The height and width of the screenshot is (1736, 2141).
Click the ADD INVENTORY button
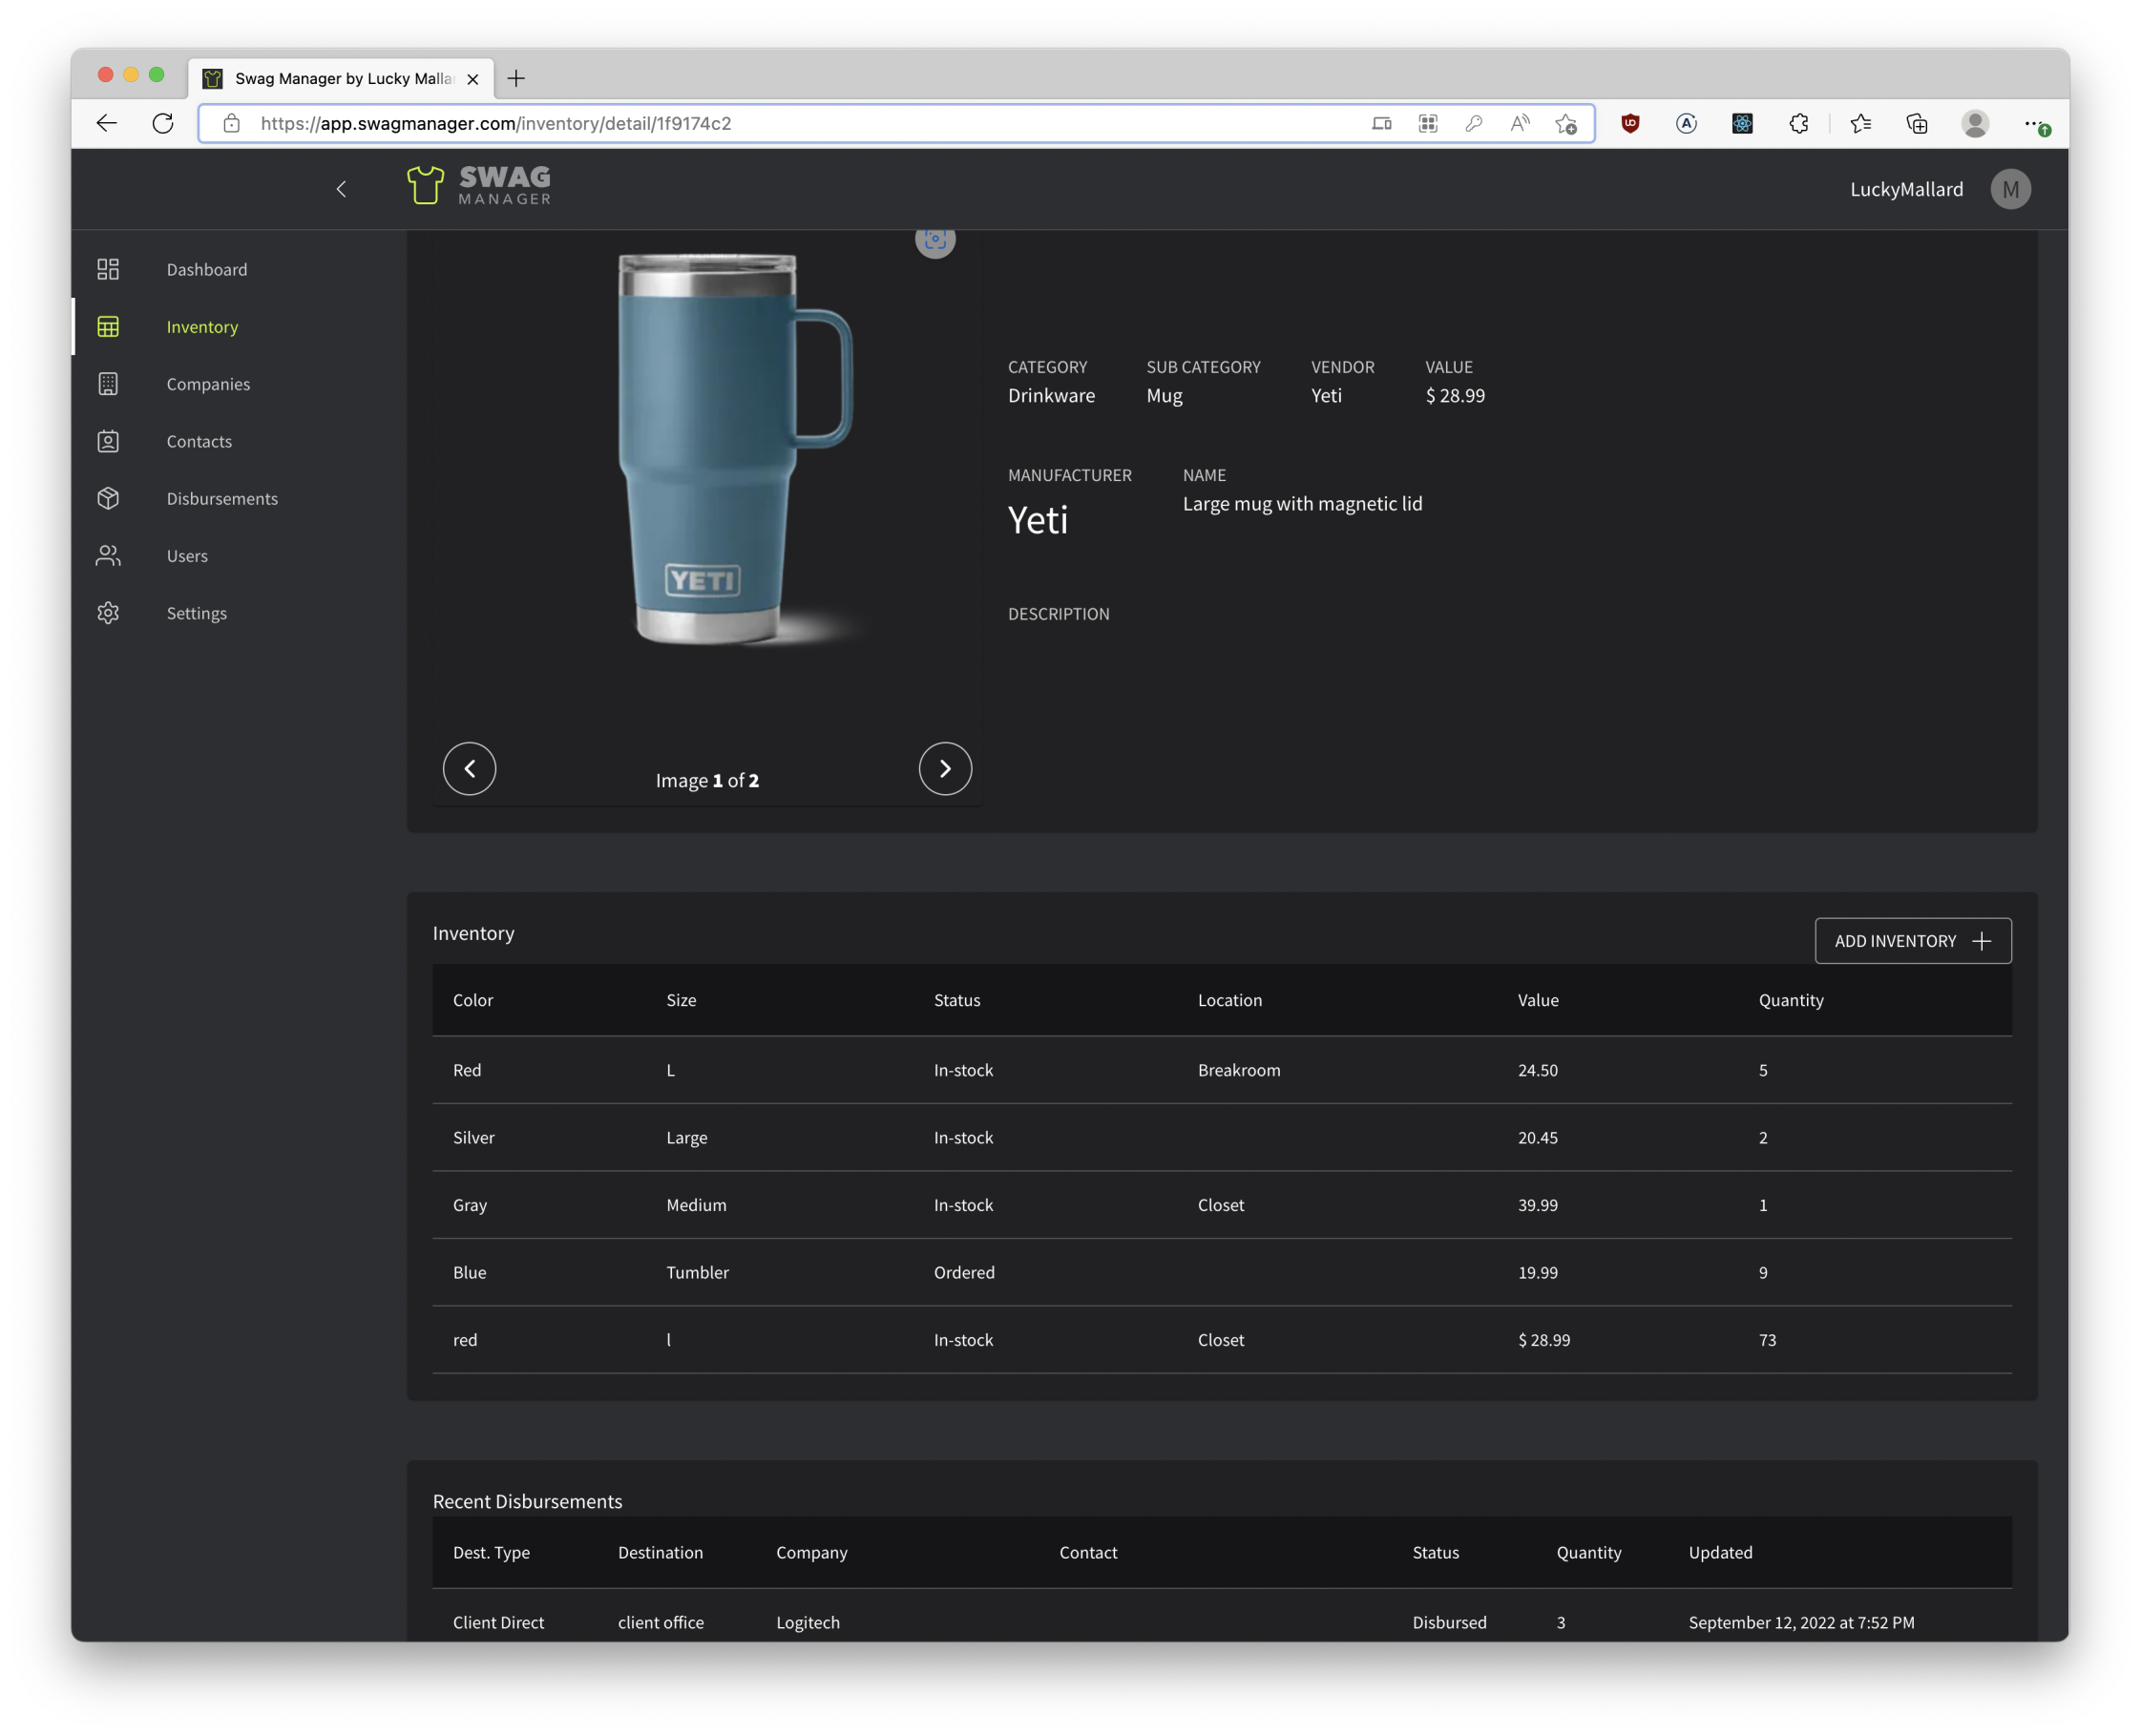tap(1912, 941)
